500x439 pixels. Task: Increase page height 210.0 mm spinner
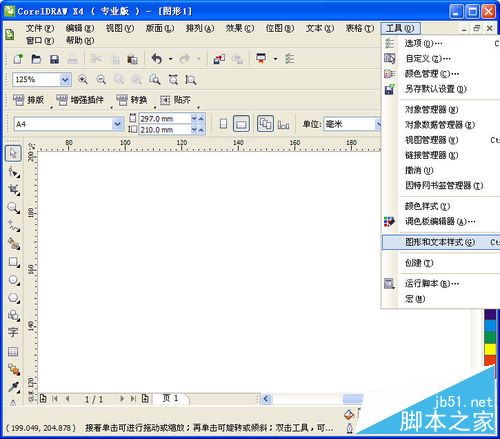click(201, 130)
